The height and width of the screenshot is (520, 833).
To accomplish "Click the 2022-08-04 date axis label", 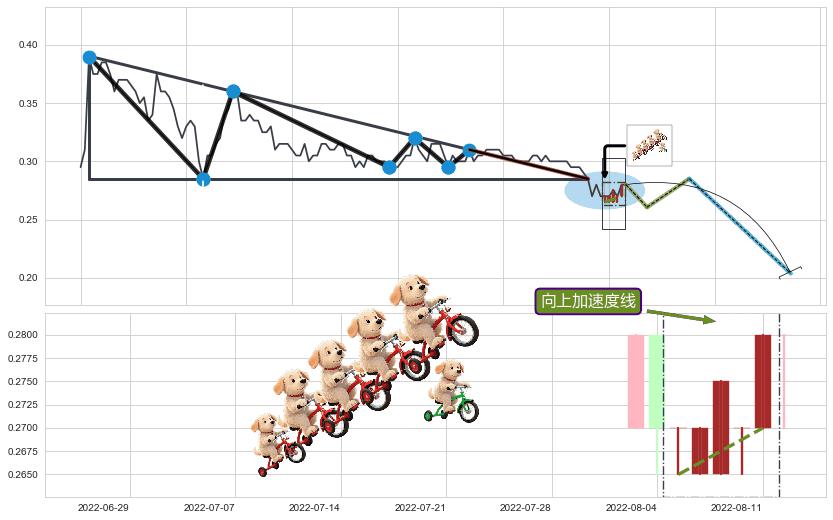I will coord(631,508).
